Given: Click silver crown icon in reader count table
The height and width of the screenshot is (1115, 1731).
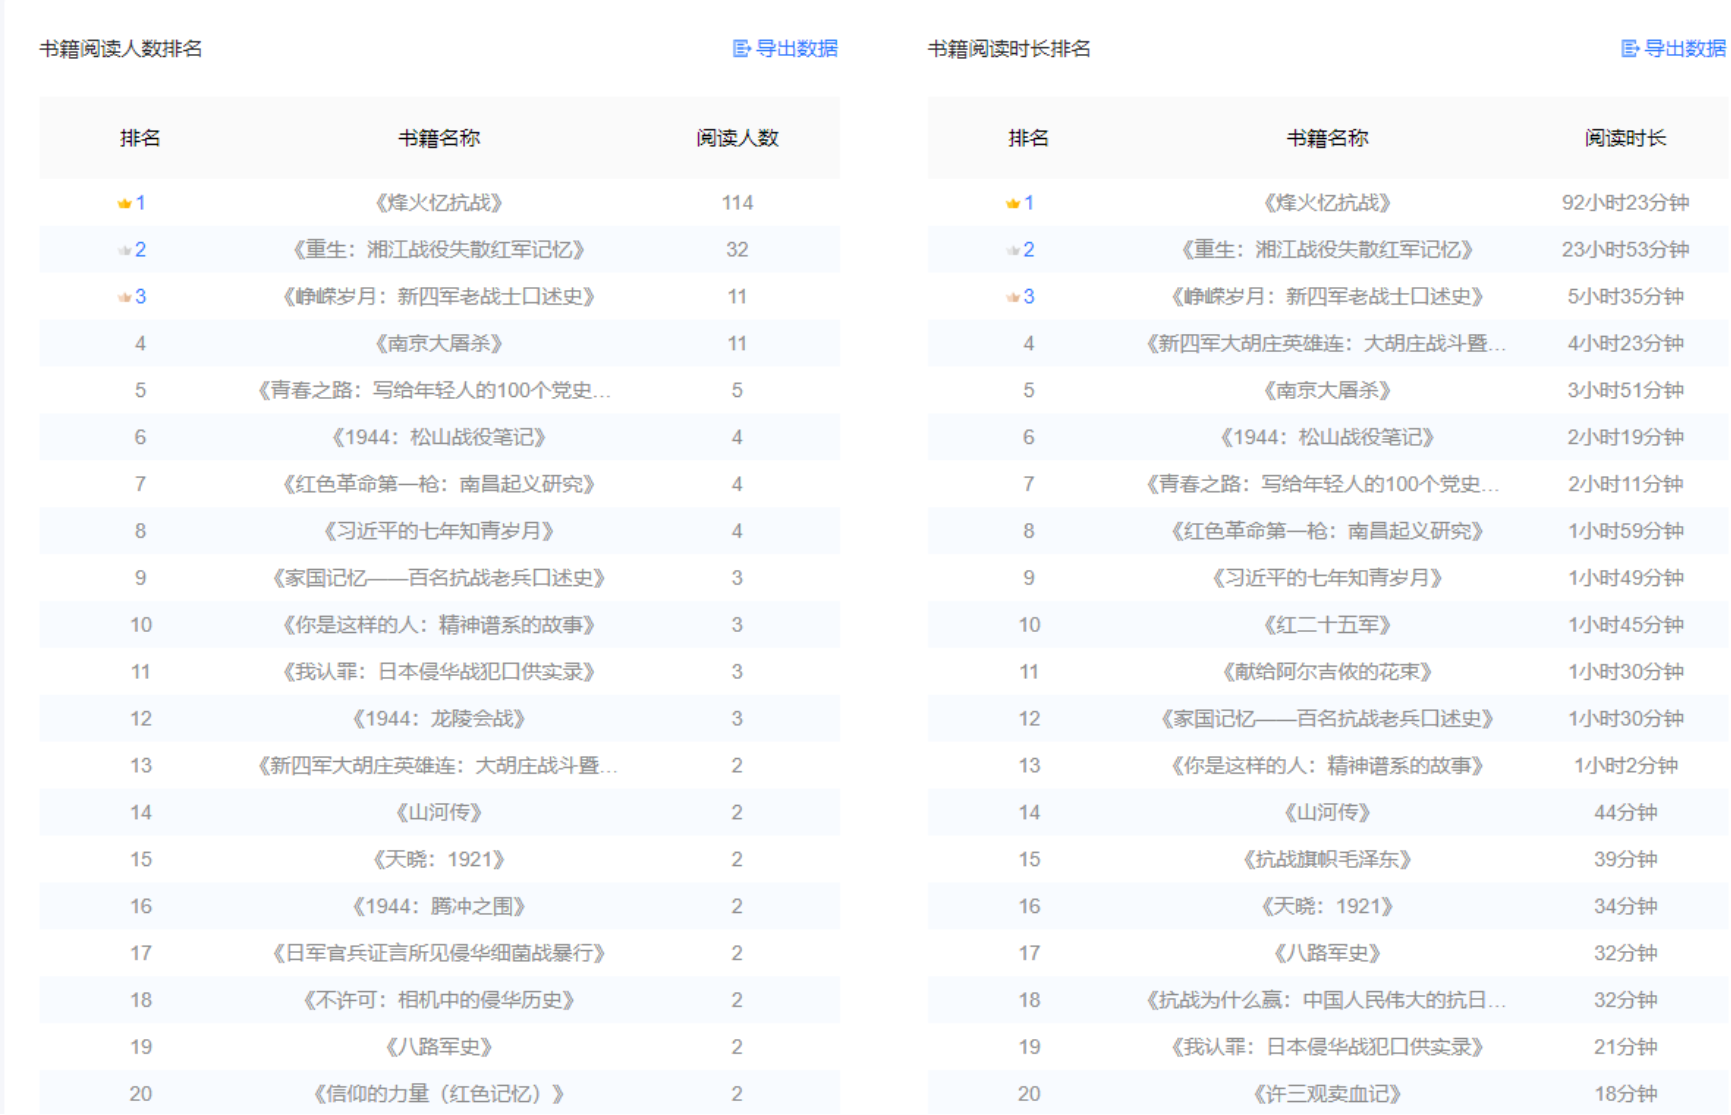Looking at the screenshot, I should click(124, 250).
